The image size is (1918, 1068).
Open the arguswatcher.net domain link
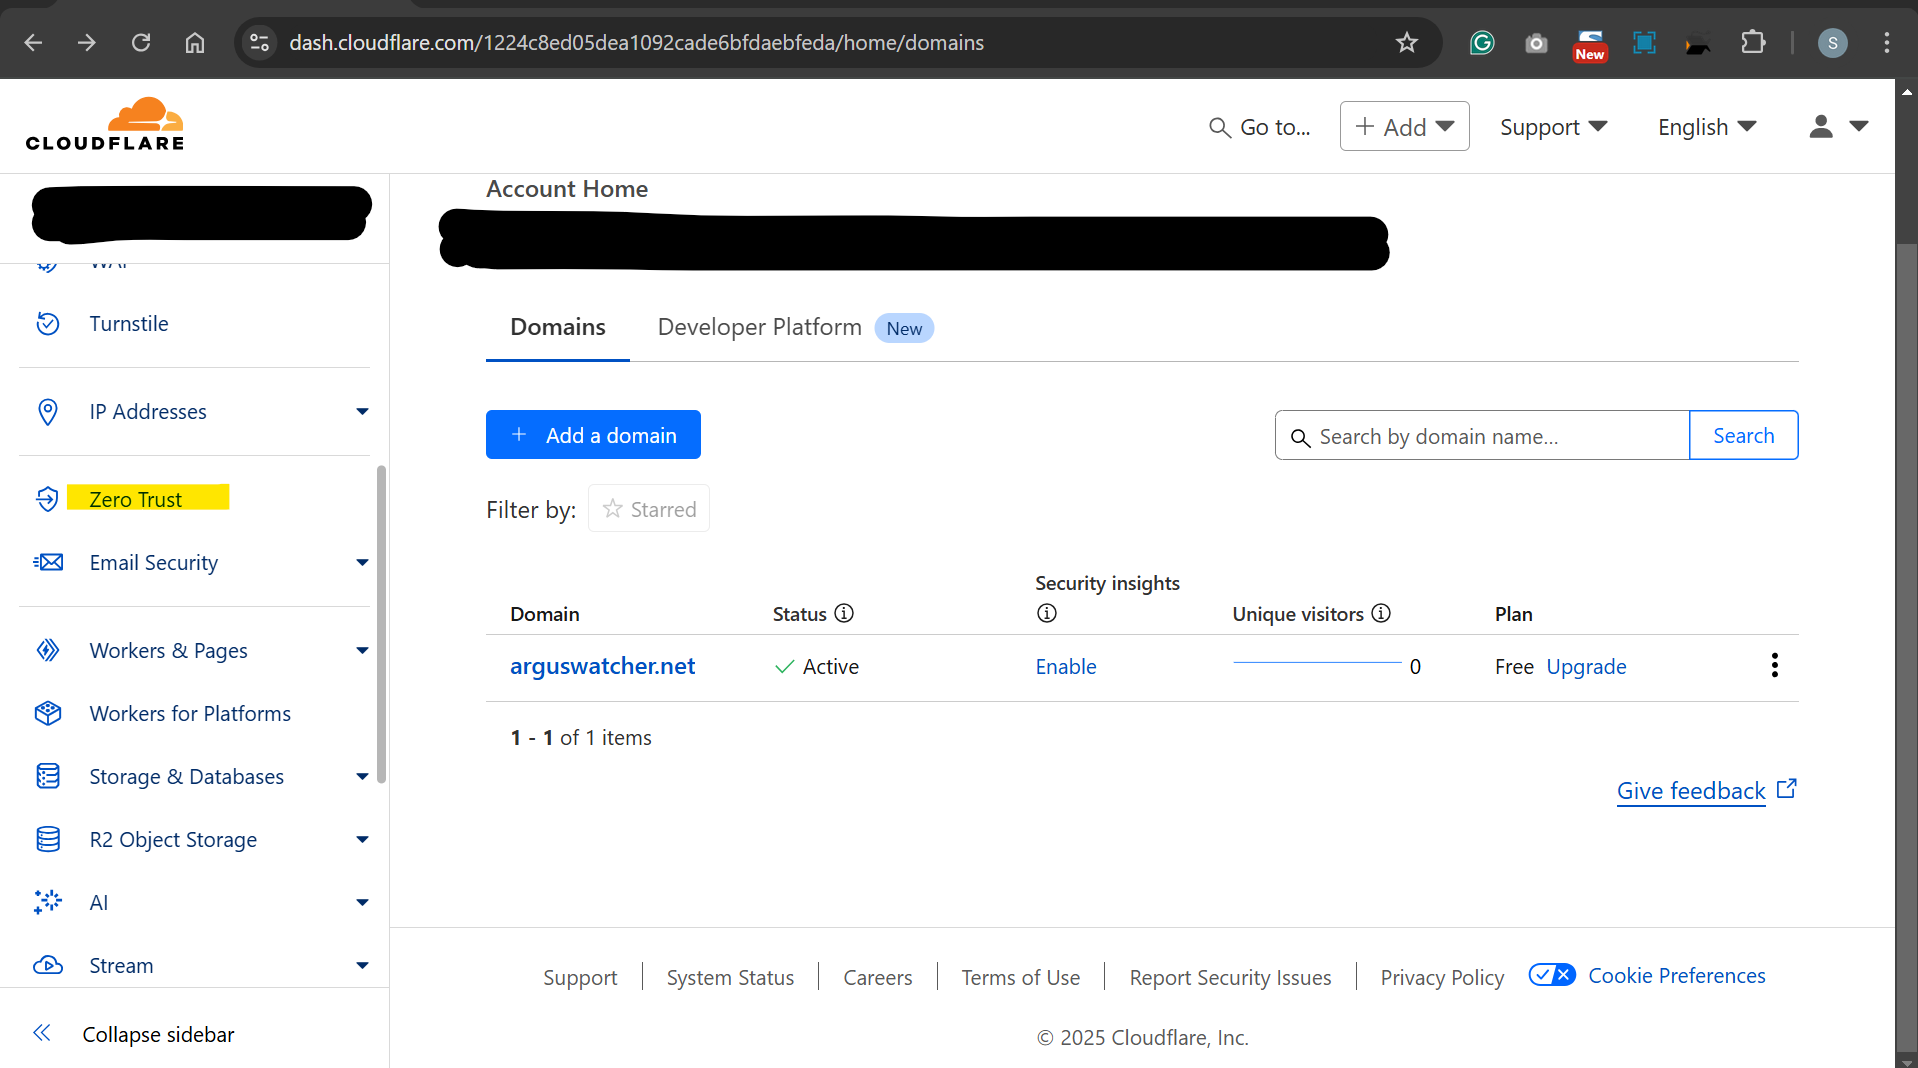click(602, 666)
